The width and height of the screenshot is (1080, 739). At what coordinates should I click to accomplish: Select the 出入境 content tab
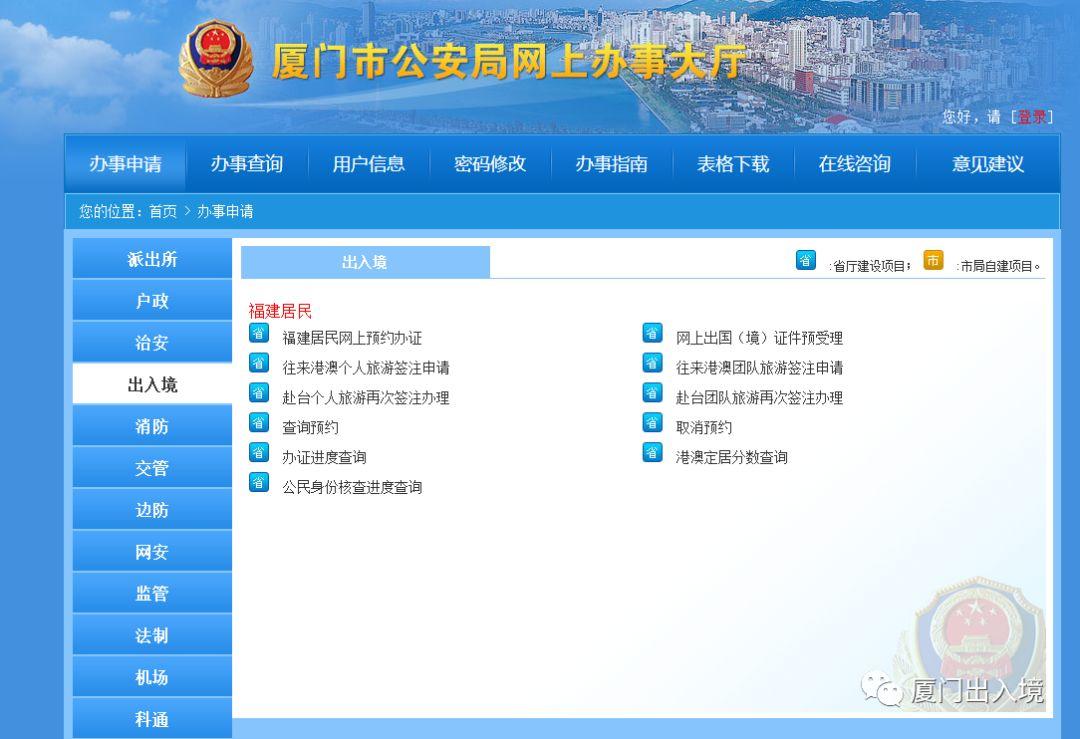coord(365,262)
